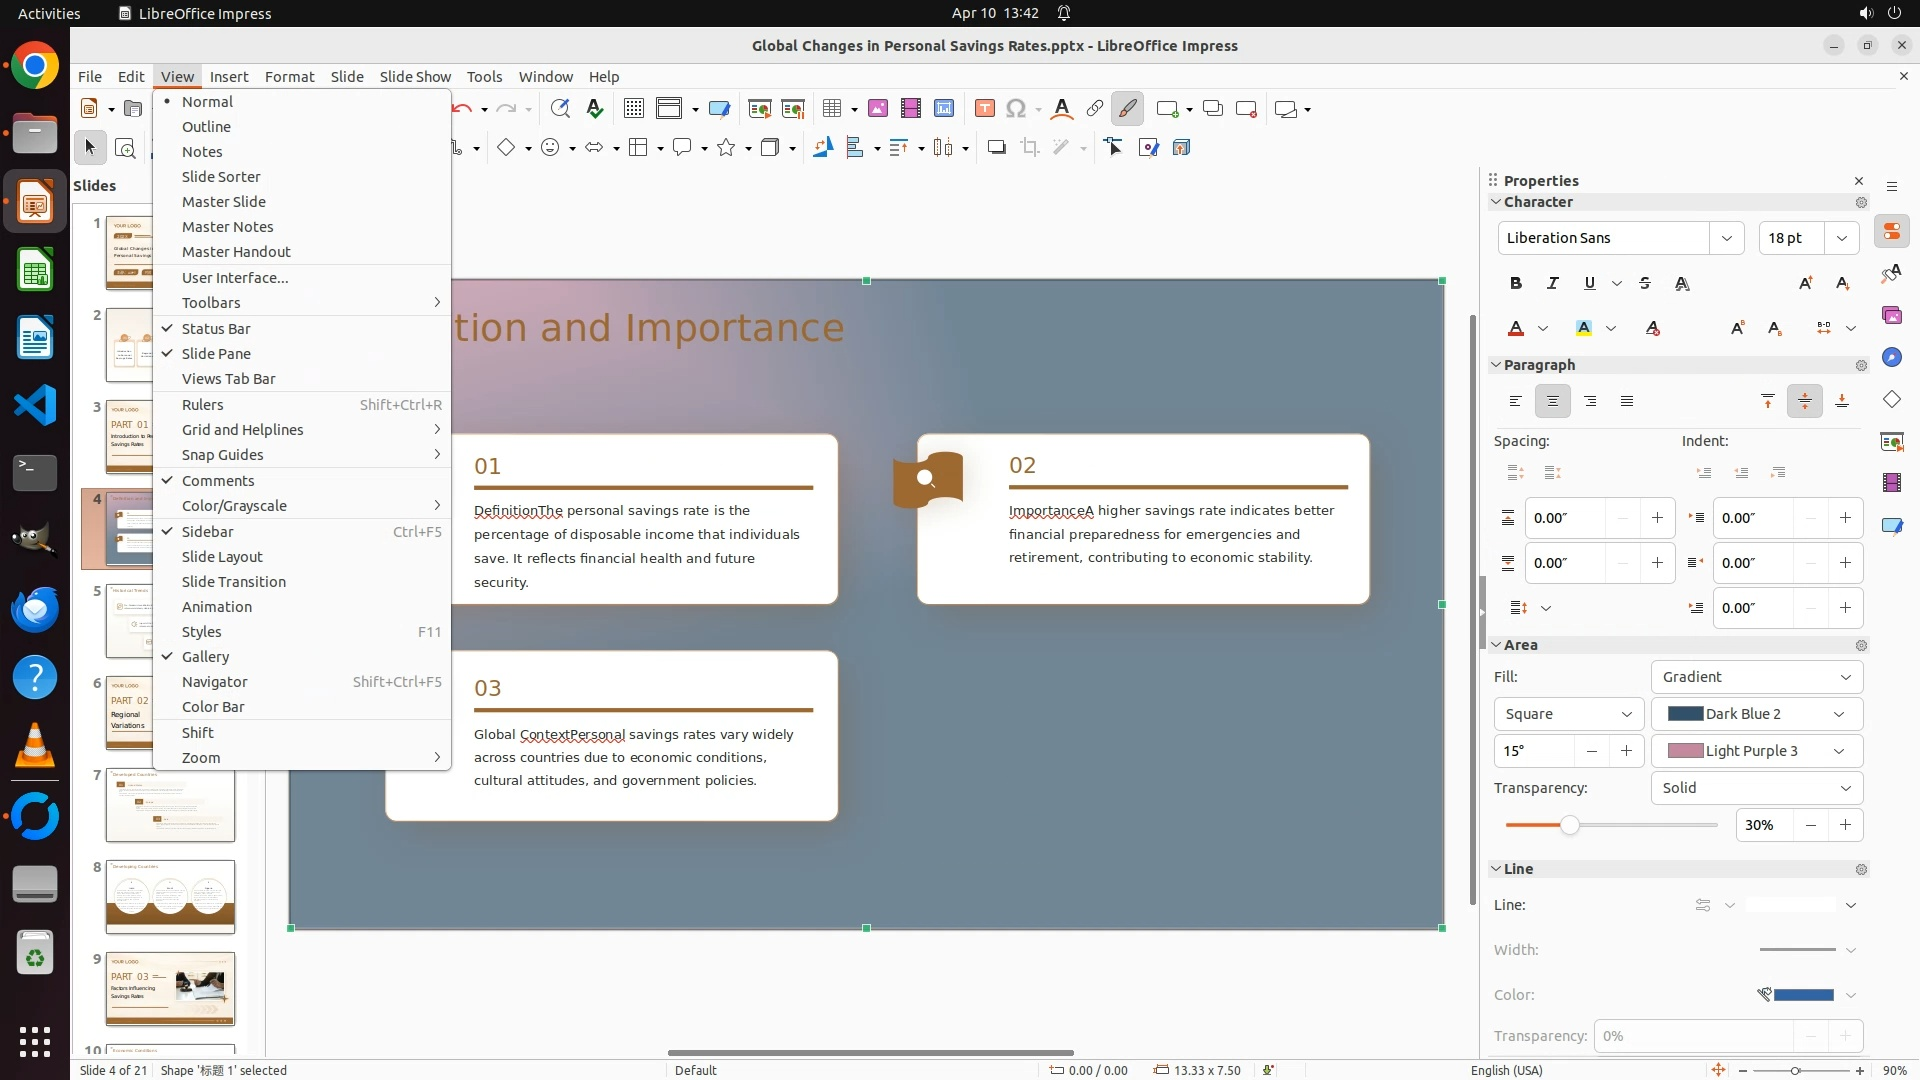Click the Italic icon in Character panel
Screen dimensions: 1920x1080
click(x=1552, y=284)
